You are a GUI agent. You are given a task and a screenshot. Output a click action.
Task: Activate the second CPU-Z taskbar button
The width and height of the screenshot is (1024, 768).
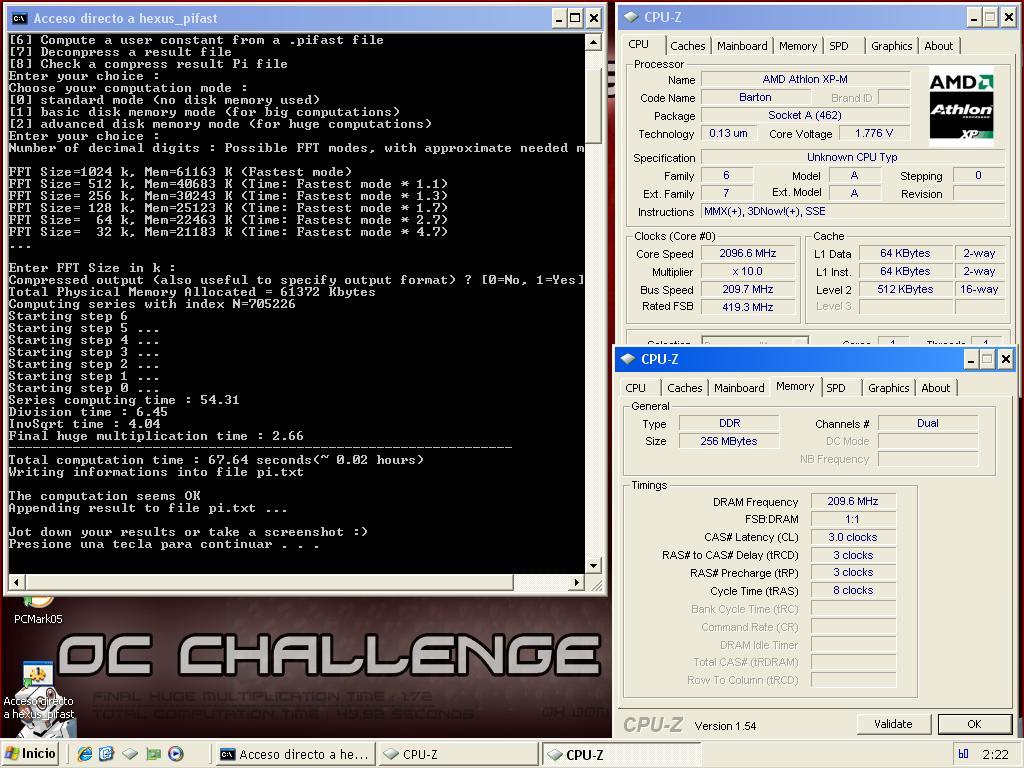coord(620,754)
